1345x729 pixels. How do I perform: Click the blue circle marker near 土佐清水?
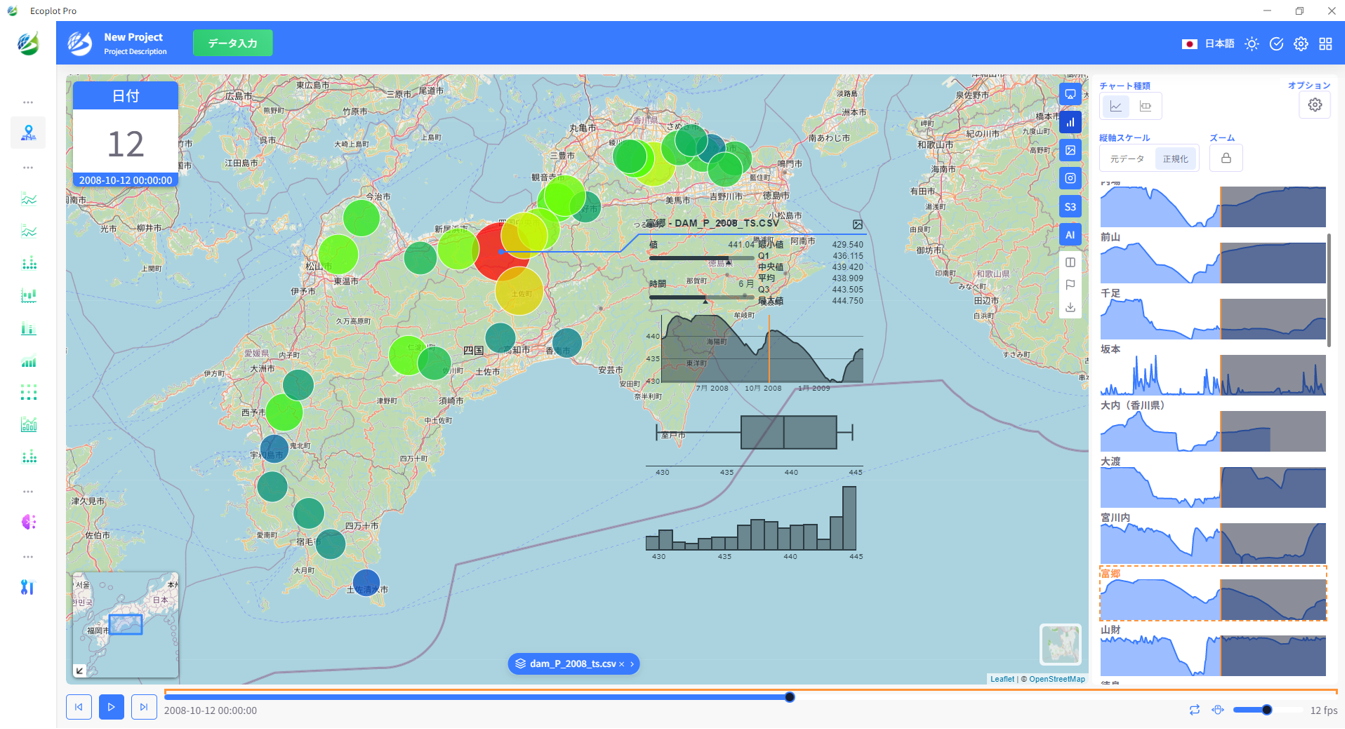pos(366,583)
